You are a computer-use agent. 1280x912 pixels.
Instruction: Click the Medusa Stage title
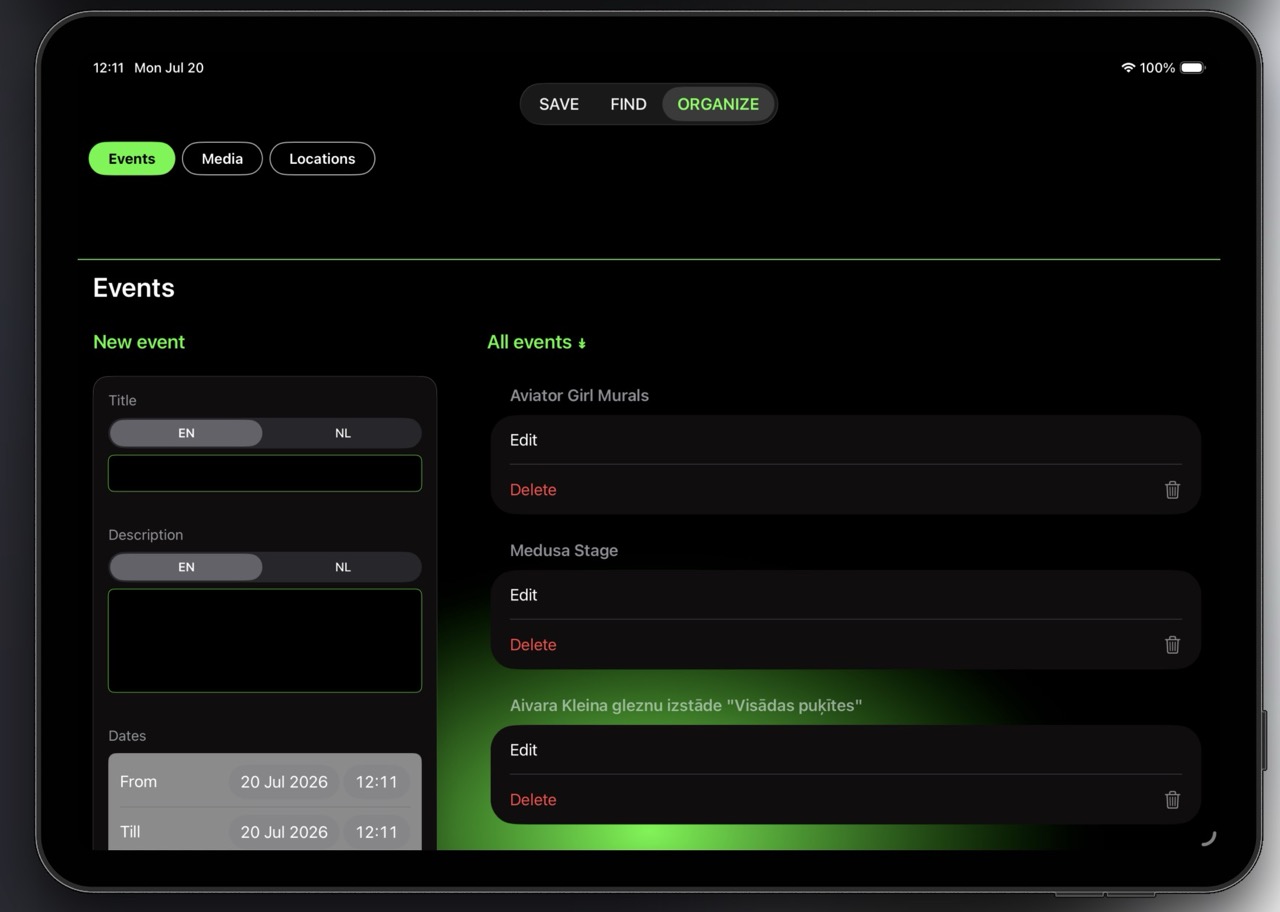[x=564, y=550]
